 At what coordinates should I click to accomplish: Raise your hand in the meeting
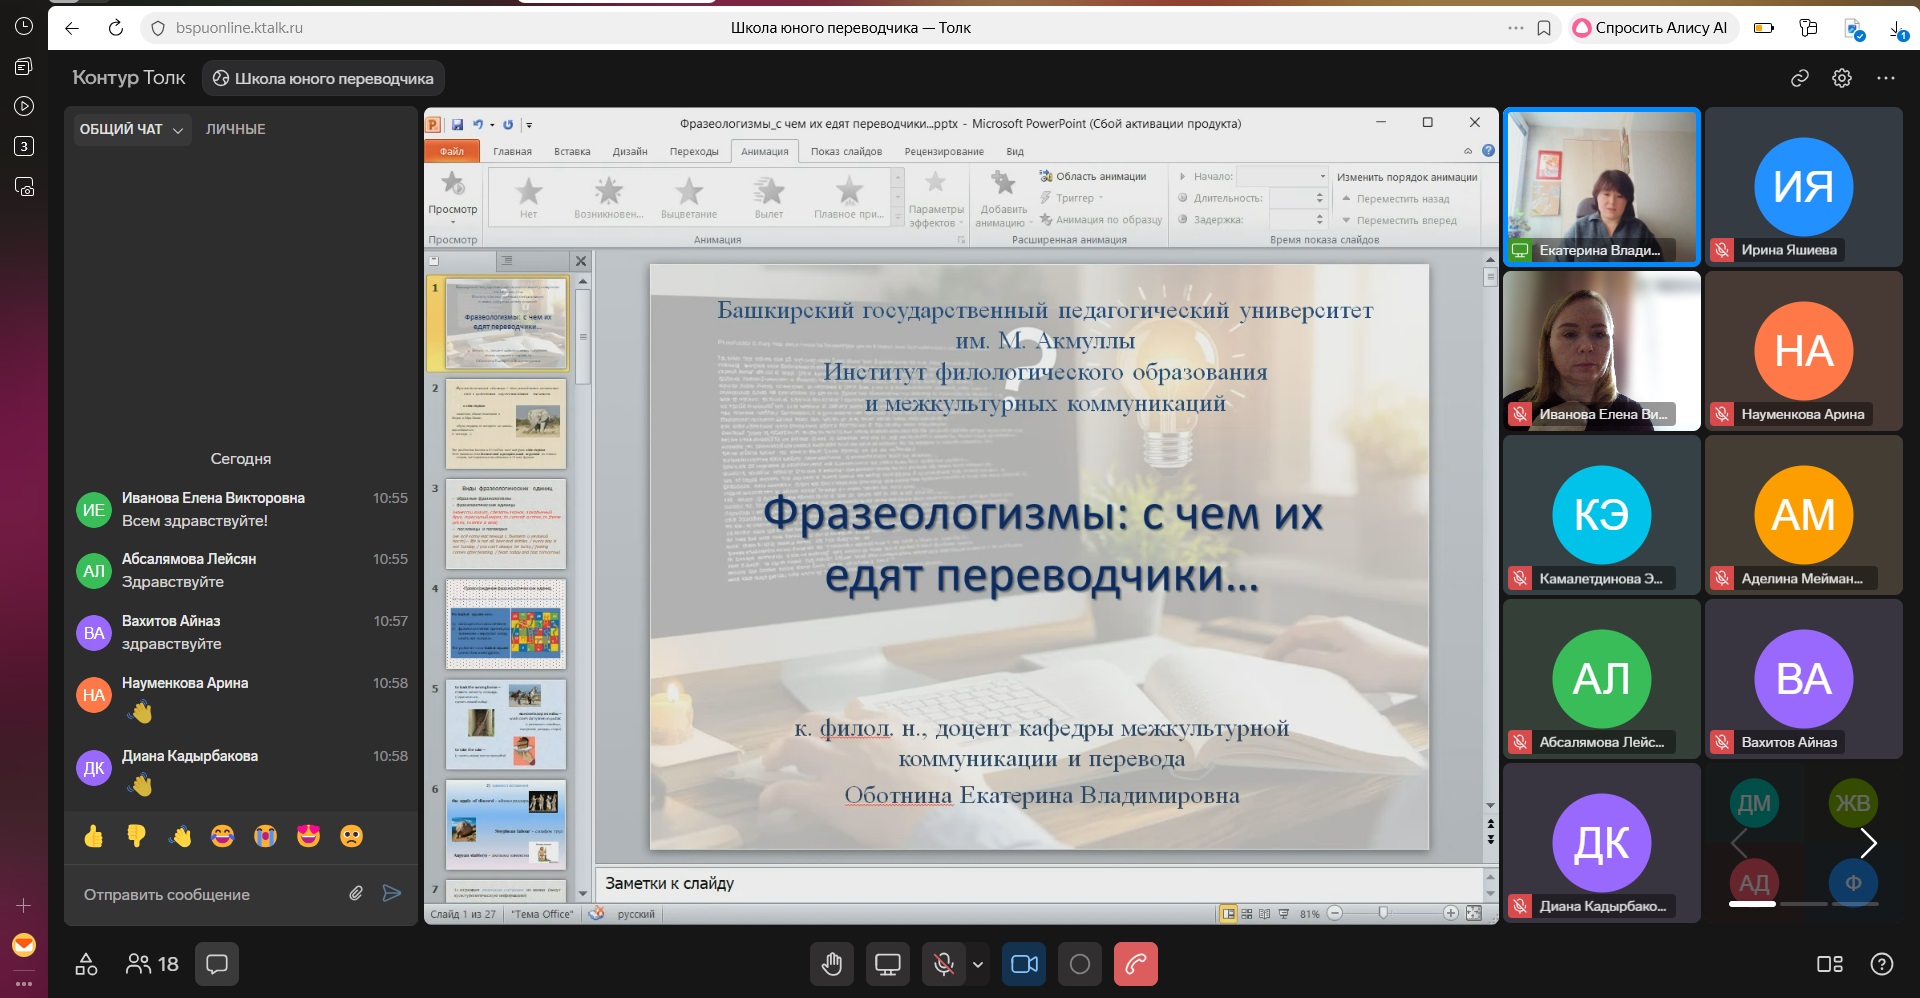click(x=832, y=964)
